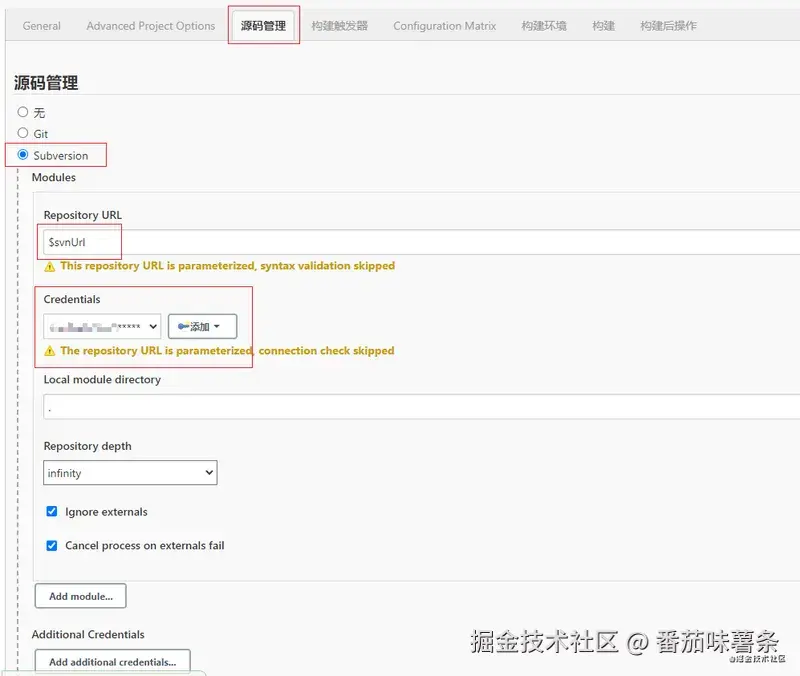Toggle Cancel process on externals fail checkbox
800x676 pixels.
[x=52, y=545]
